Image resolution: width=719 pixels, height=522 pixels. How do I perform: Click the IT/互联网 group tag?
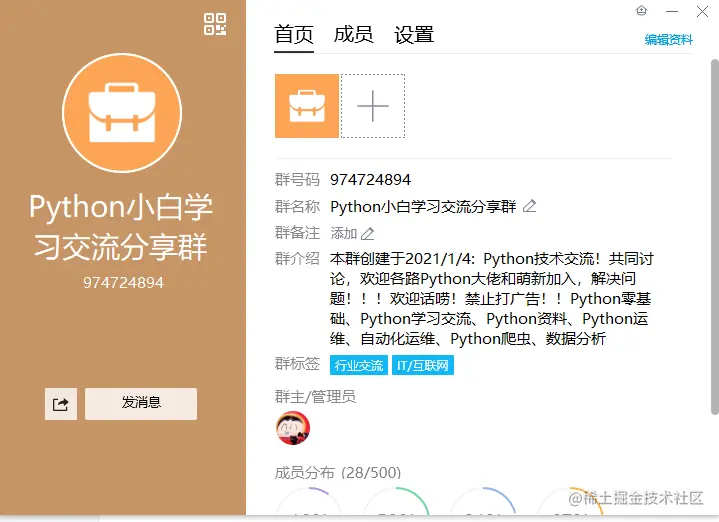point(423,365)
